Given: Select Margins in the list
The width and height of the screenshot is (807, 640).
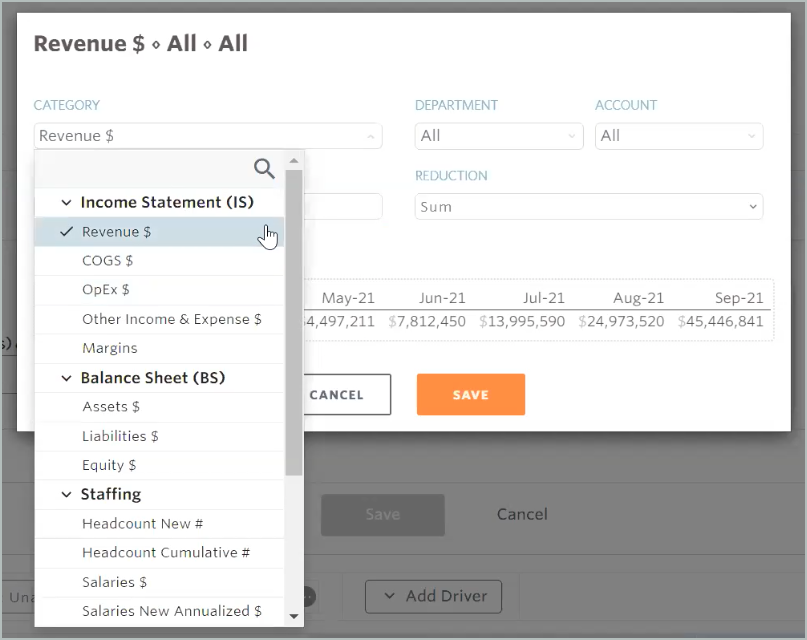Looking at the screenshot, I should coord(110,349).
